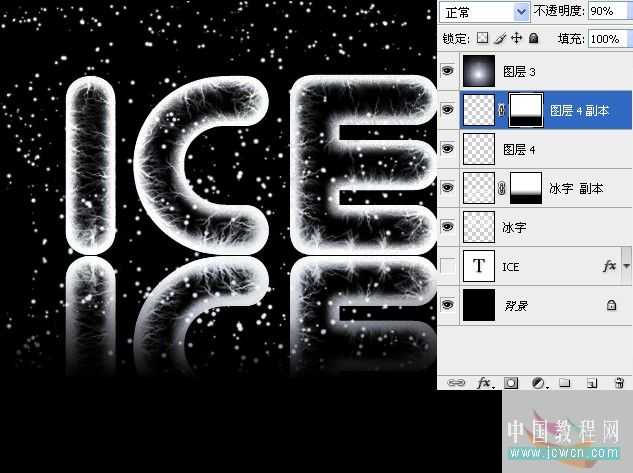Toggle lock transparent pixels icon

(482, 38)
